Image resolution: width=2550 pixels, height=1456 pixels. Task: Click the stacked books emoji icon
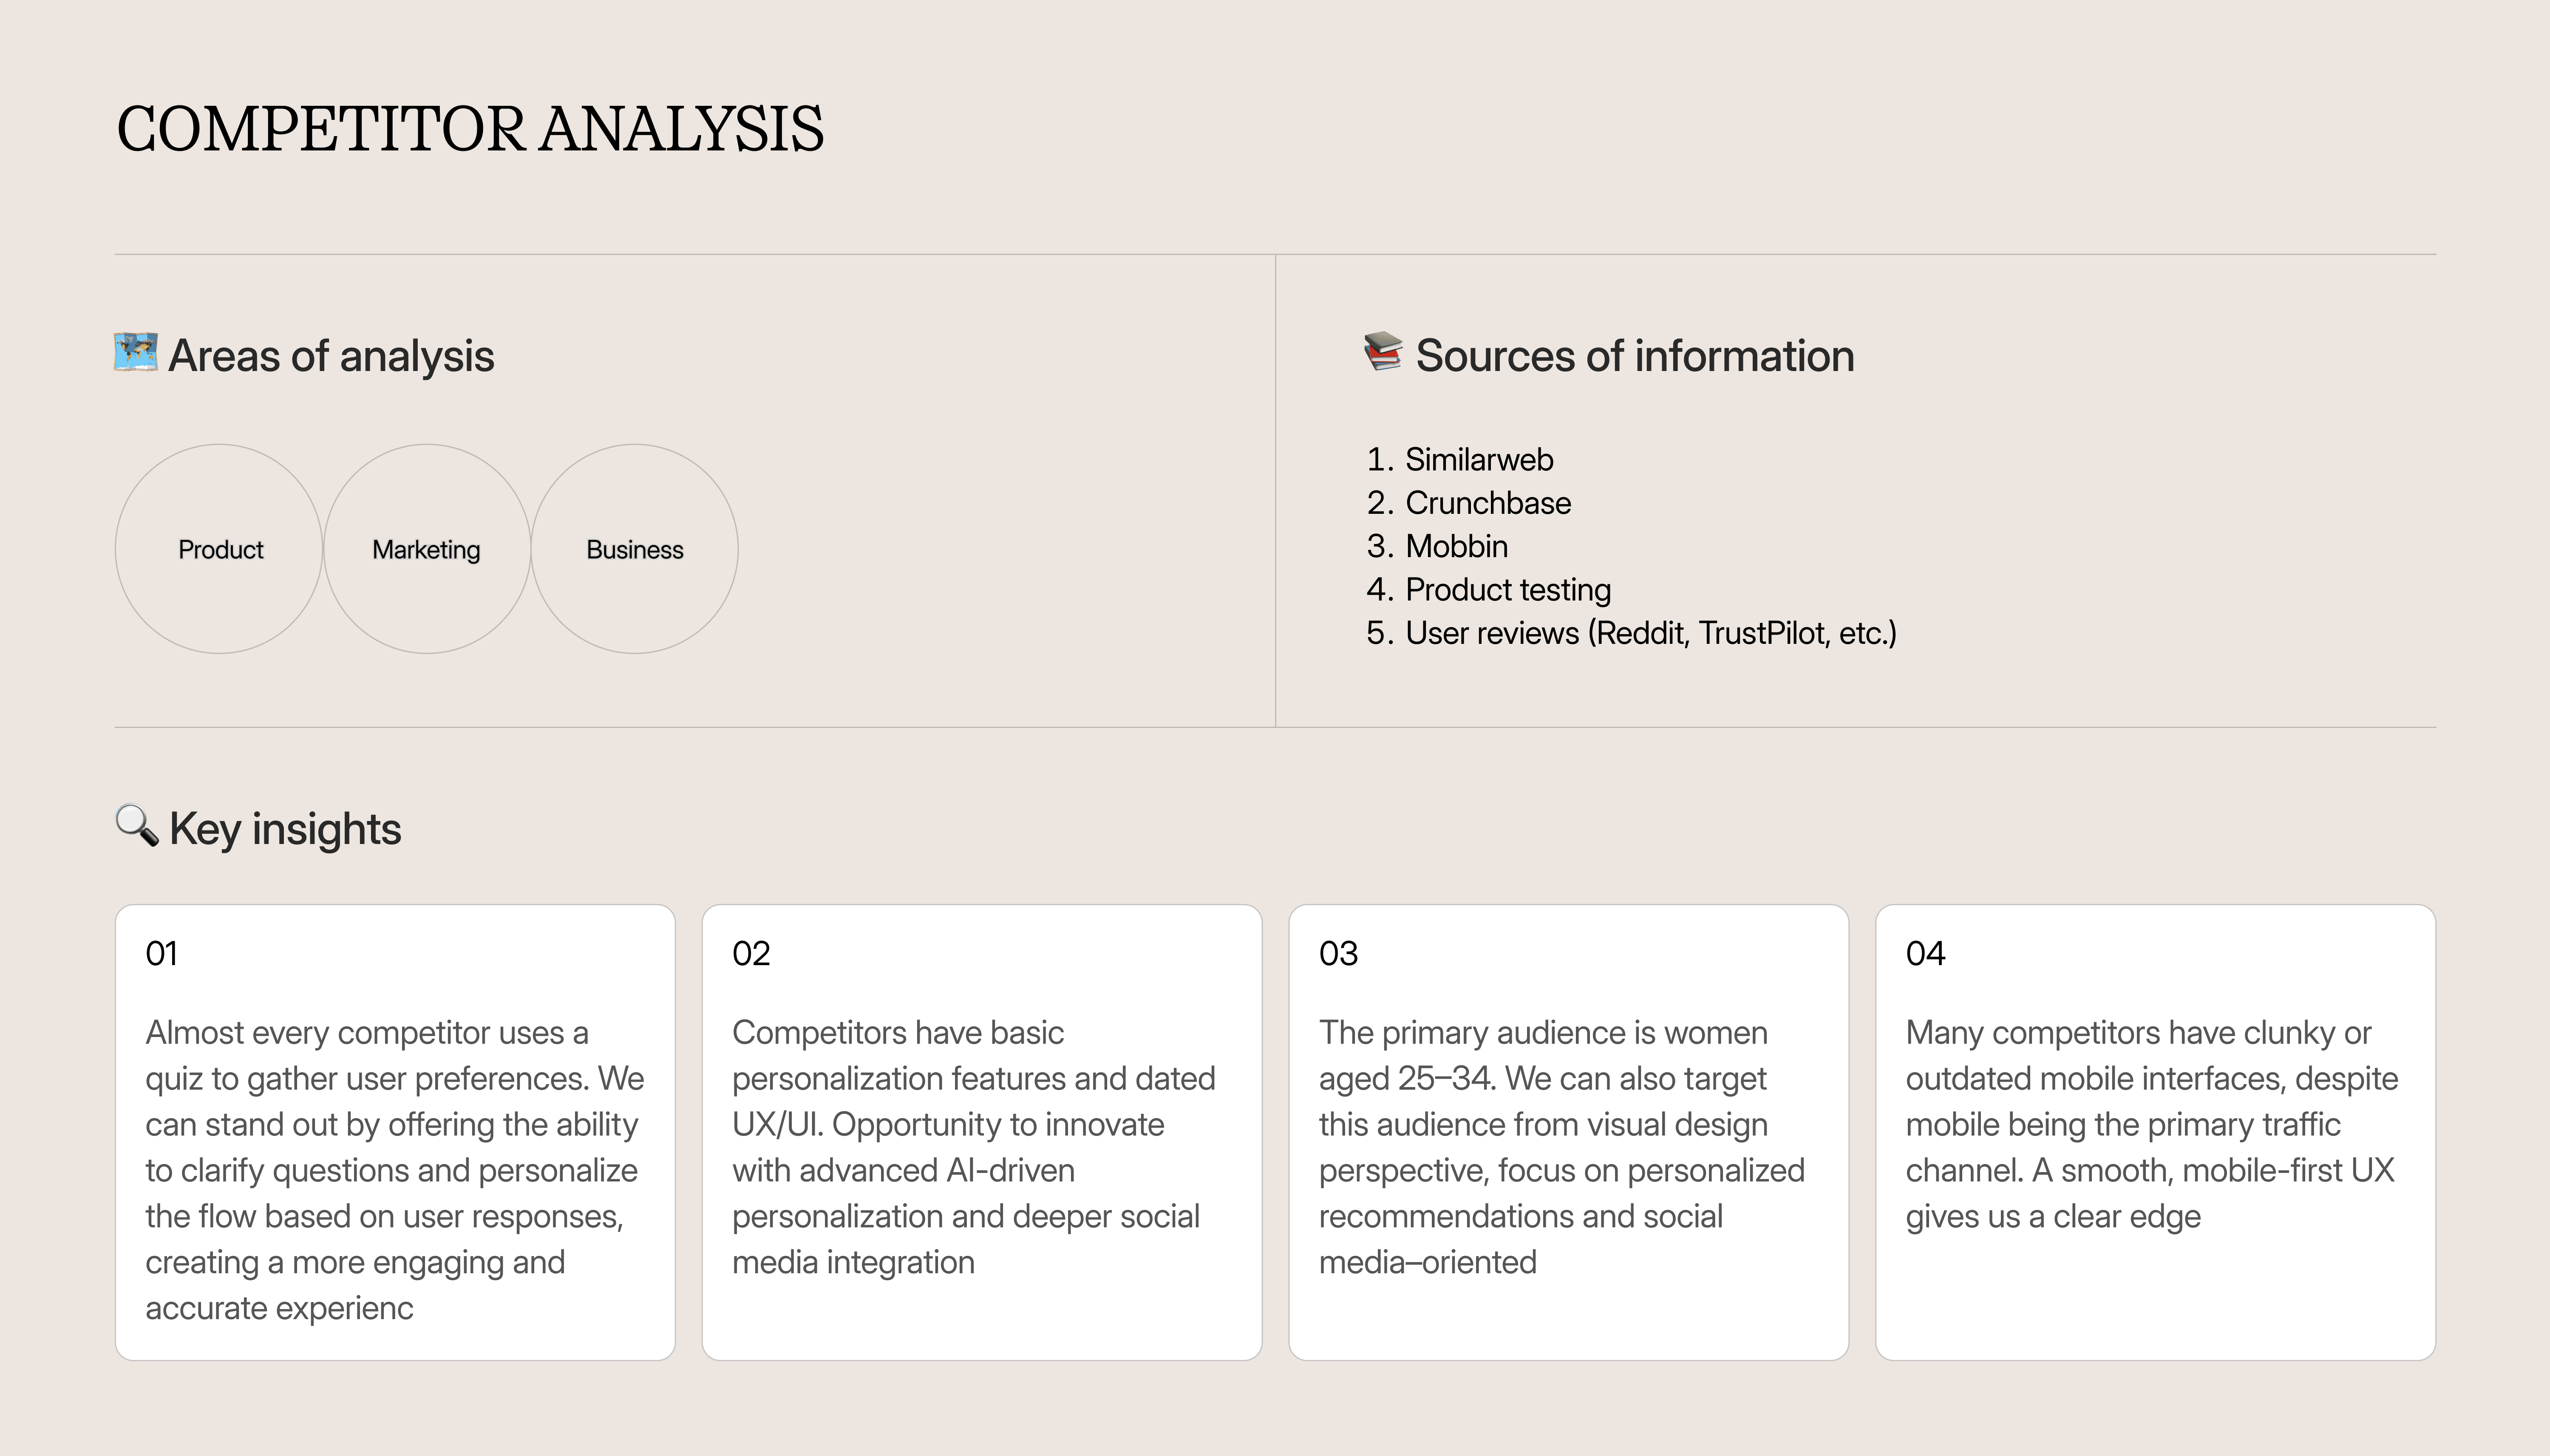point(1384,352)
